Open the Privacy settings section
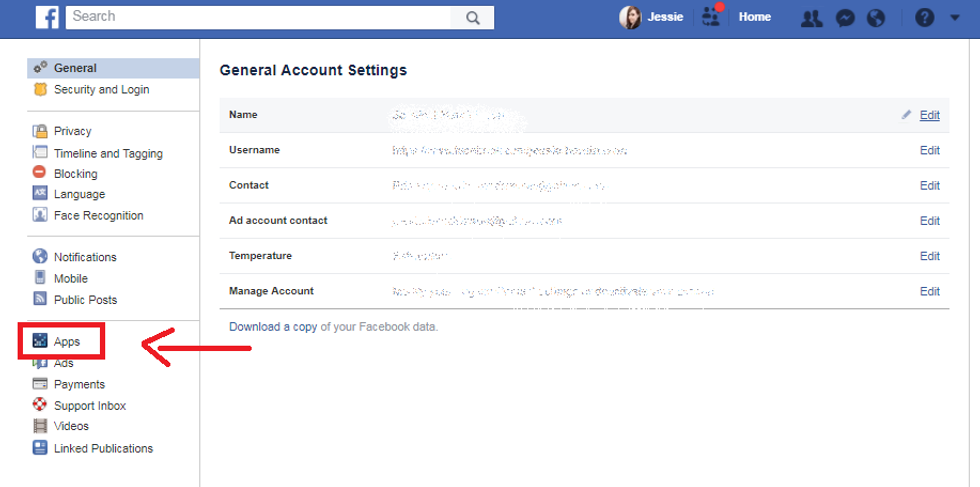 pos(72,131)
